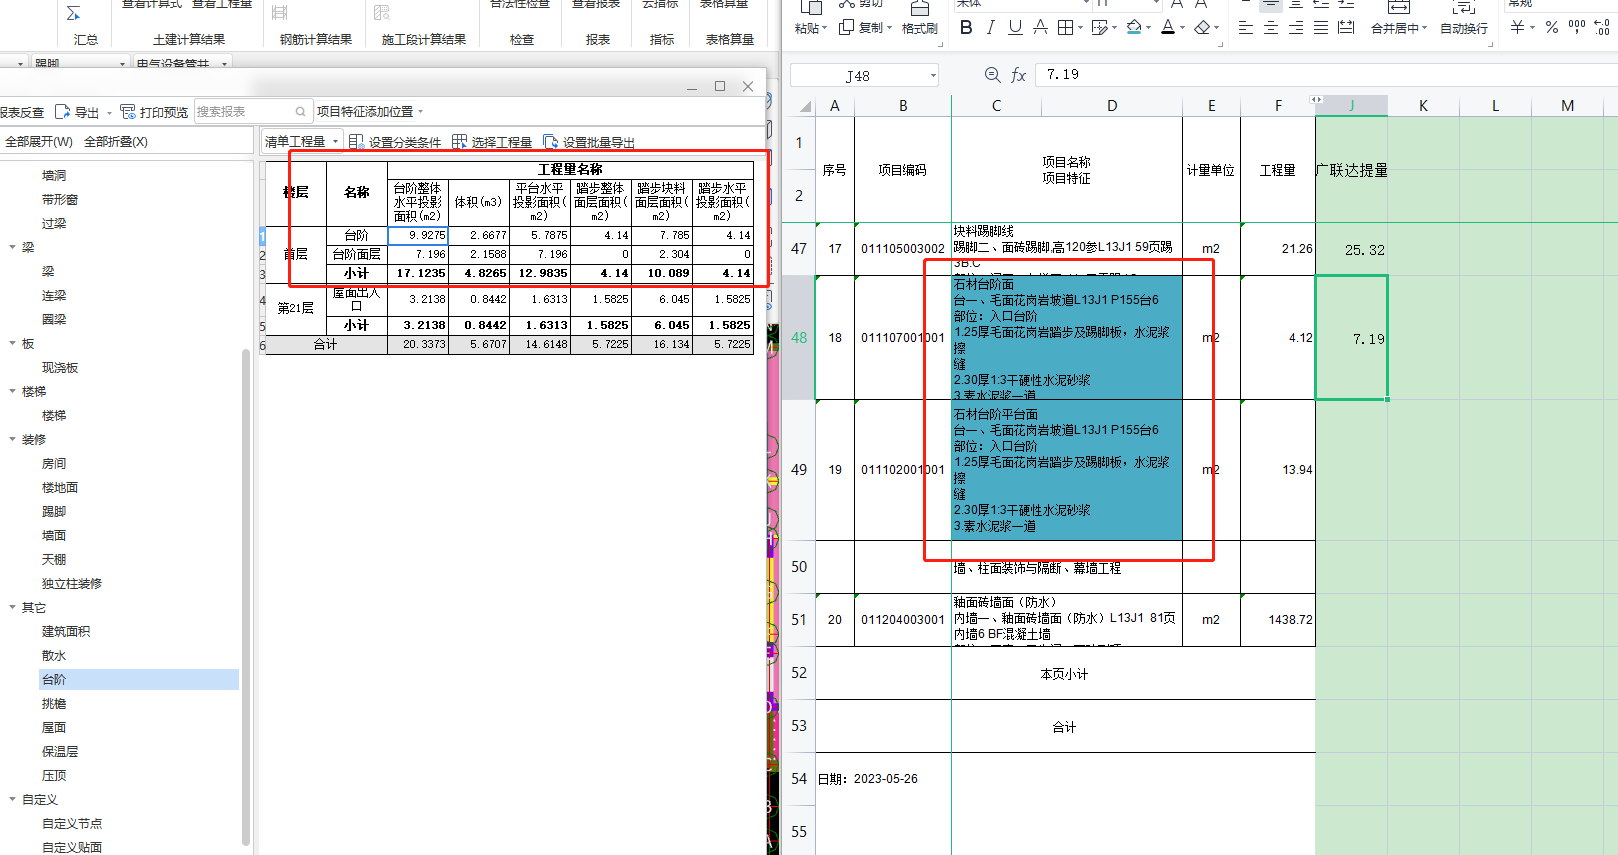The image size is (1618, 855).
Task: Select the 楼地面 tree item
Action: (60, 488)
